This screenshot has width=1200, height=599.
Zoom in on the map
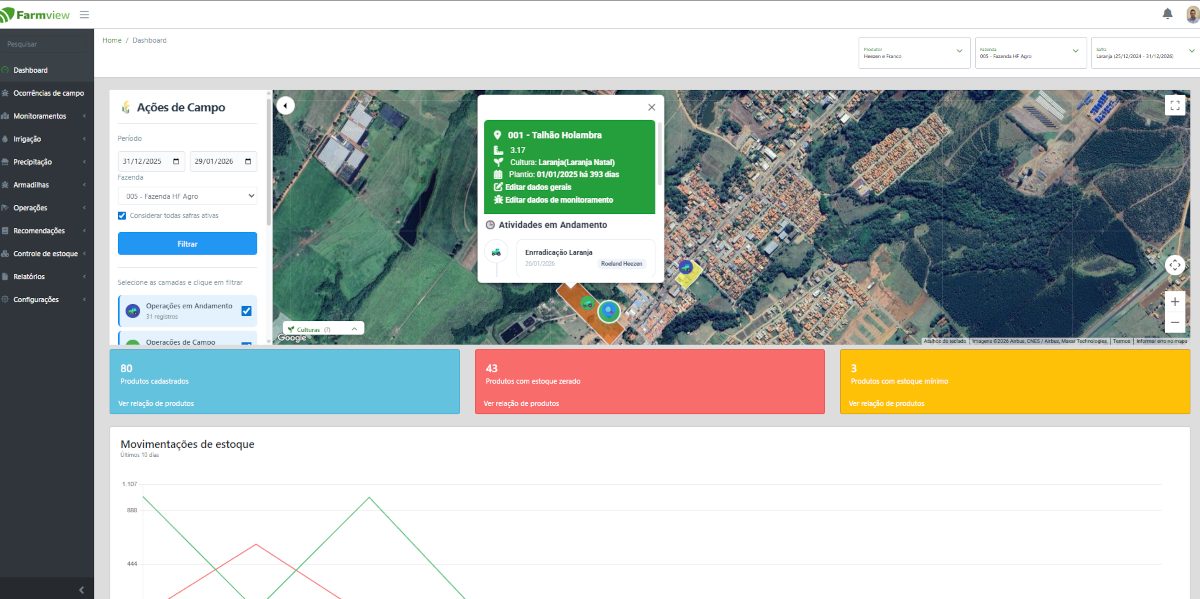click(x=1175, y=301)
